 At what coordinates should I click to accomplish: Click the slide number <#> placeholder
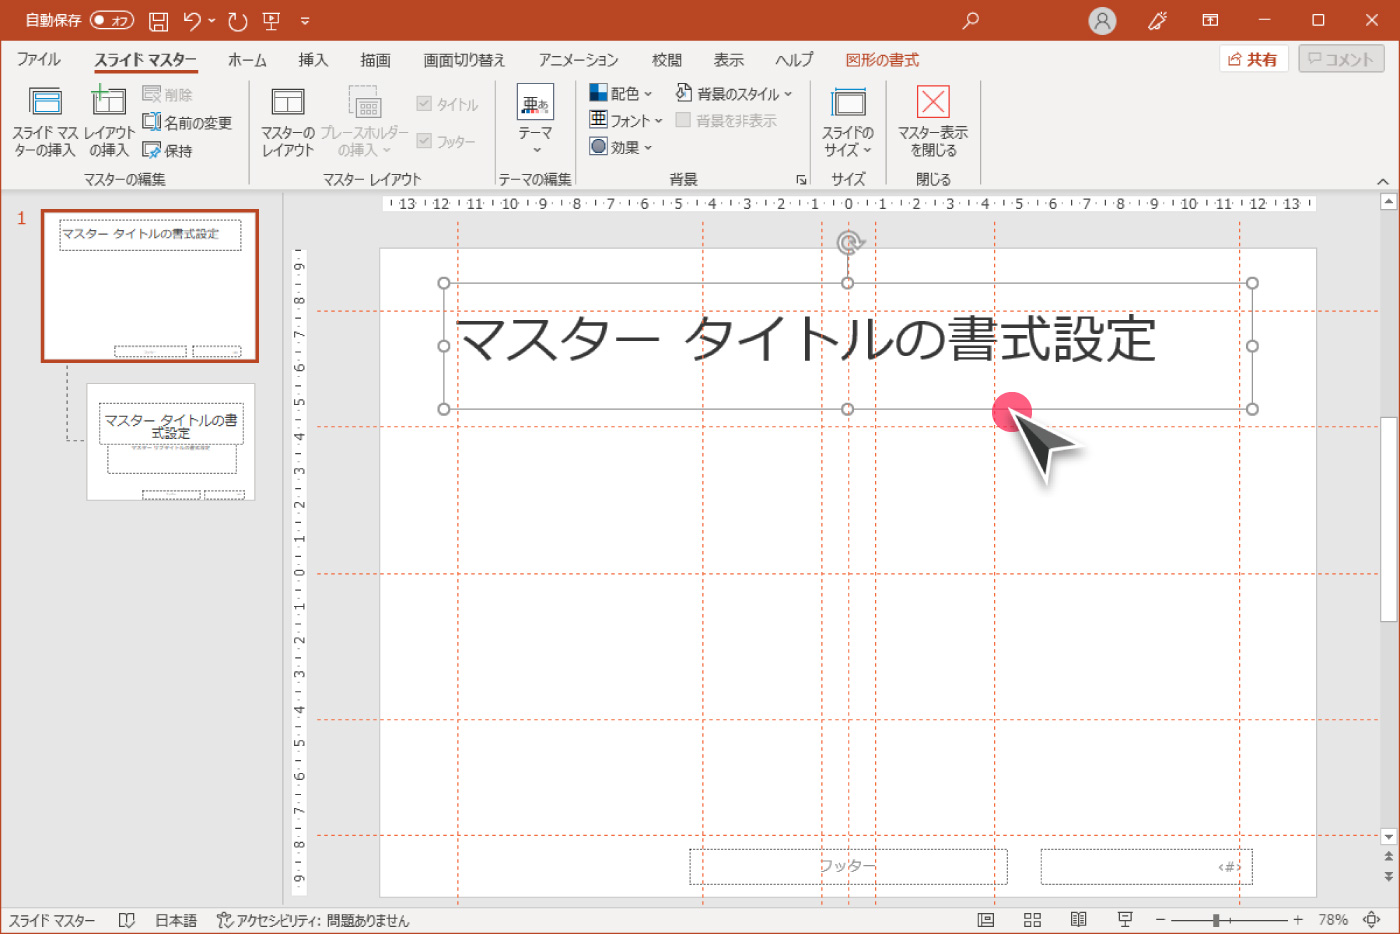point(1146,866)
